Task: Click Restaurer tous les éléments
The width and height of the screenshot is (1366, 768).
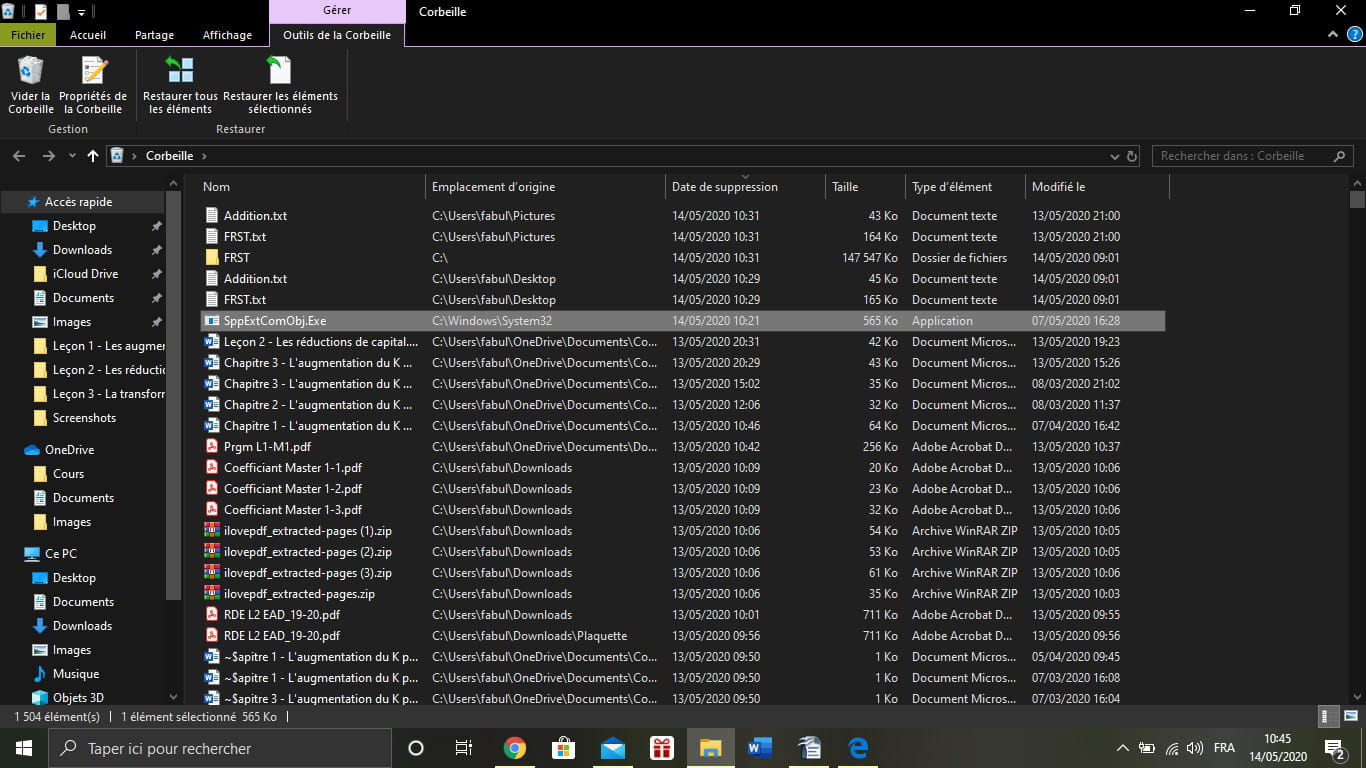Action: [180, 84]
